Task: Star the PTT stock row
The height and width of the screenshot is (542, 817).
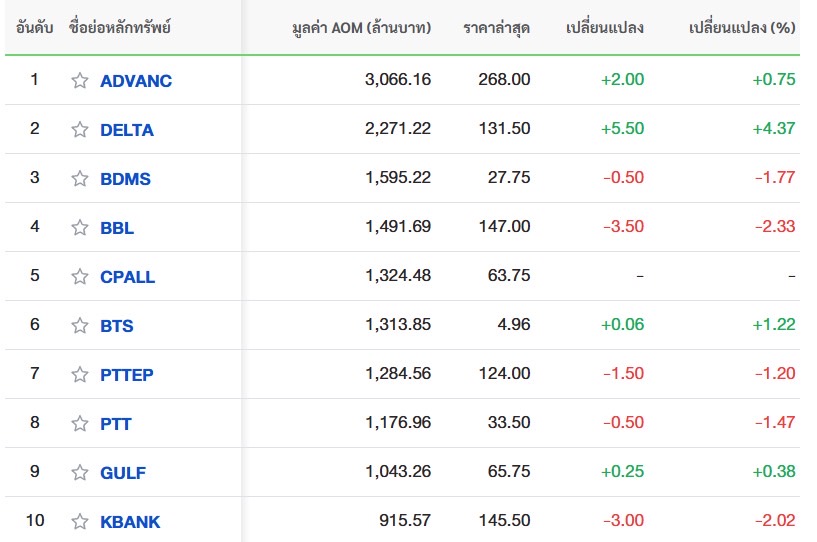Action: [x=80, y=424]
